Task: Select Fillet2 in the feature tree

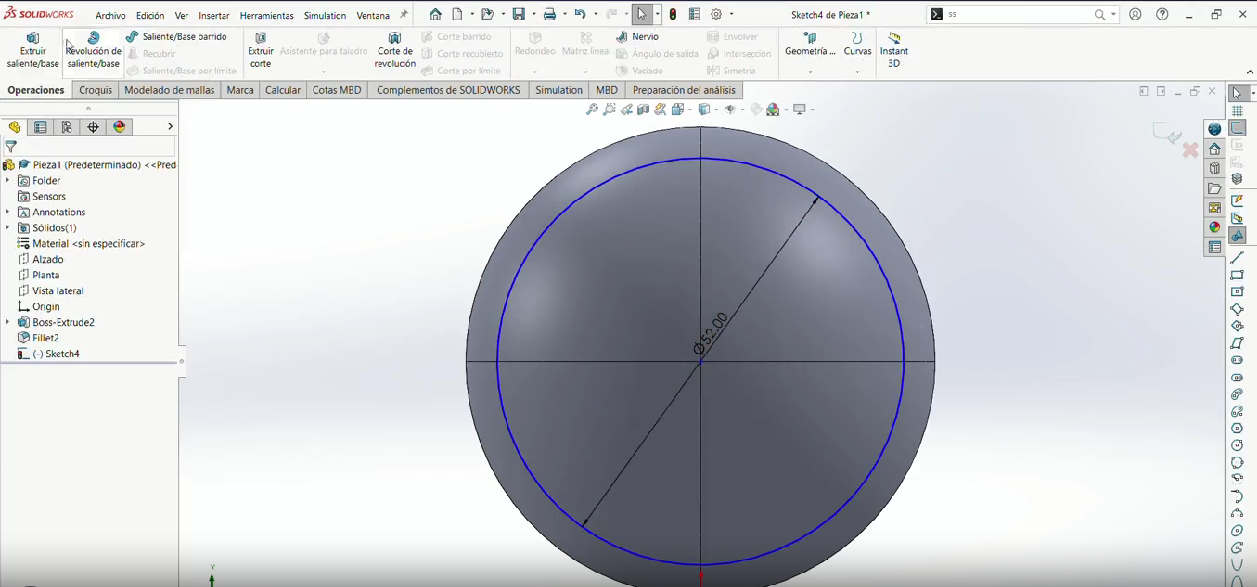Action: click(39, 338)
